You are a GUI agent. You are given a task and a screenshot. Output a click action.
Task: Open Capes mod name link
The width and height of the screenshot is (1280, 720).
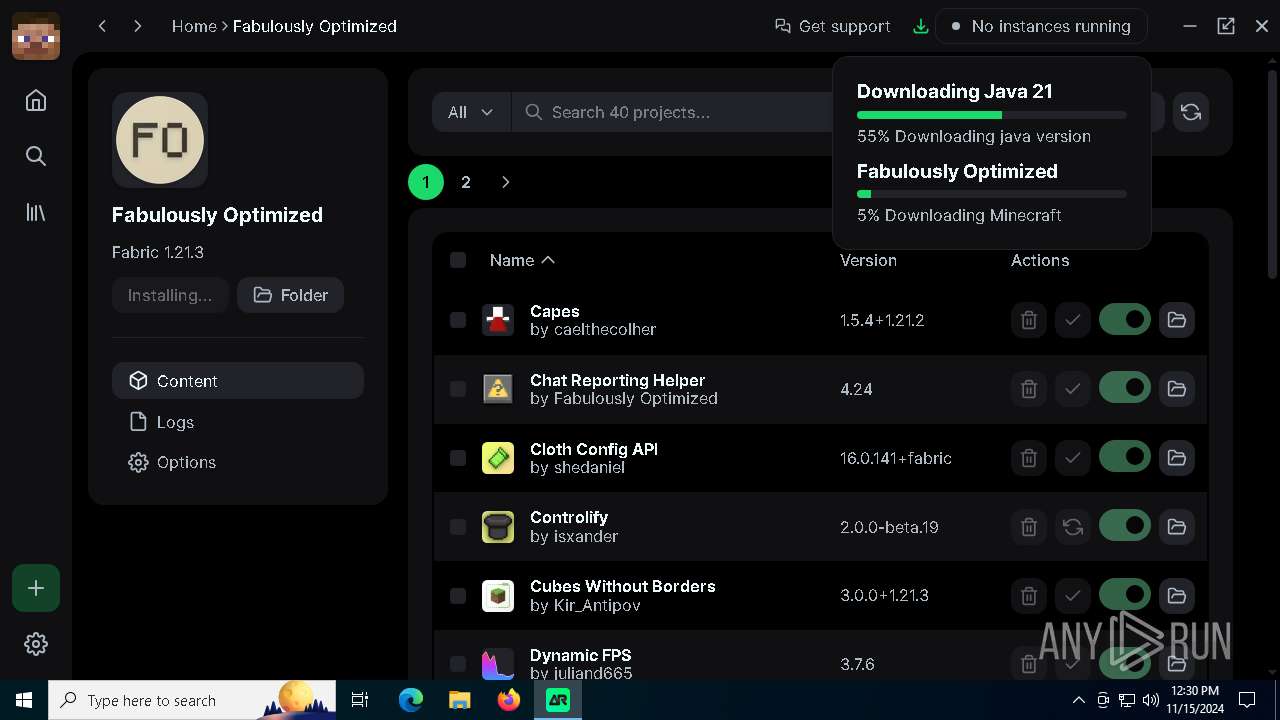[x=555, y=311]
